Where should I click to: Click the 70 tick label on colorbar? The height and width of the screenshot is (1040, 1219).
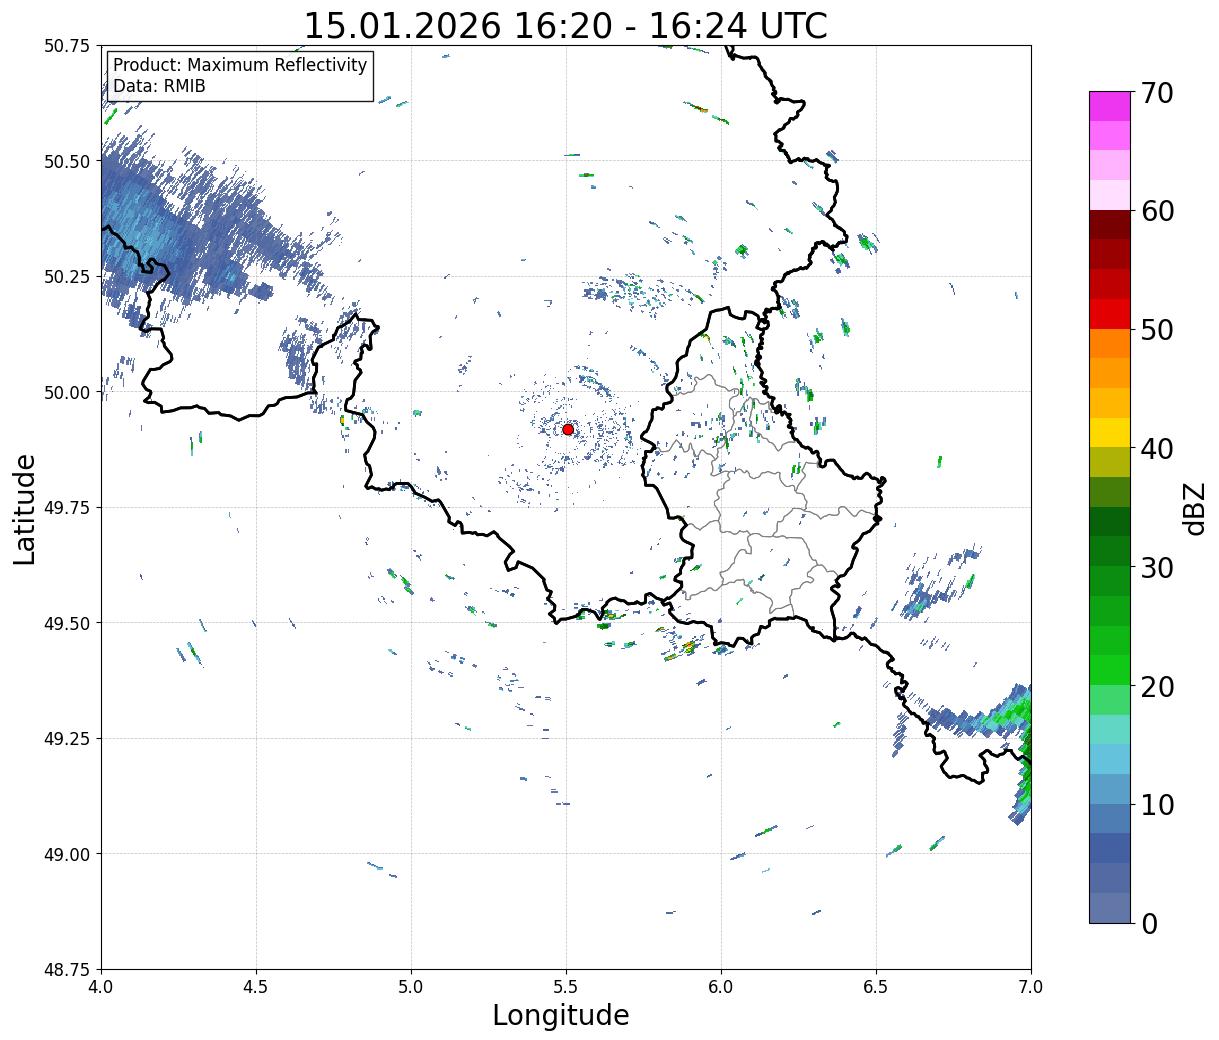pyautogui.click(x=1156, y=93)
